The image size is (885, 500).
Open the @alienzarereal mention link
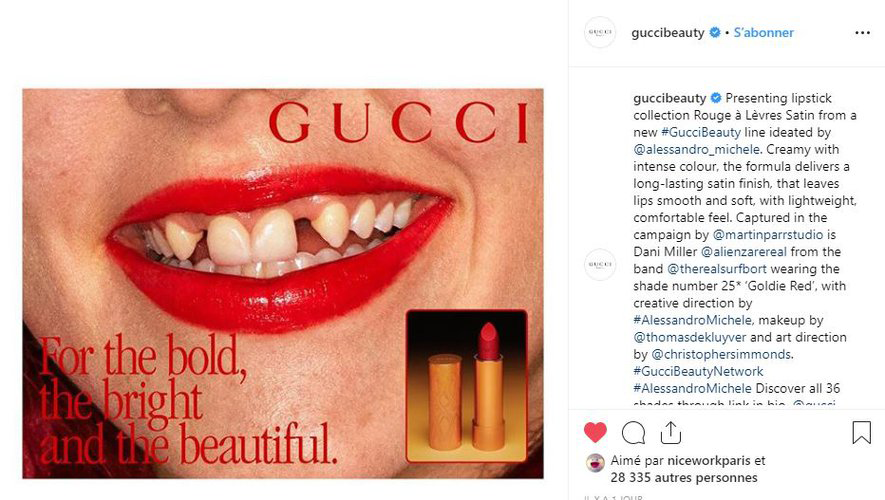744,252
